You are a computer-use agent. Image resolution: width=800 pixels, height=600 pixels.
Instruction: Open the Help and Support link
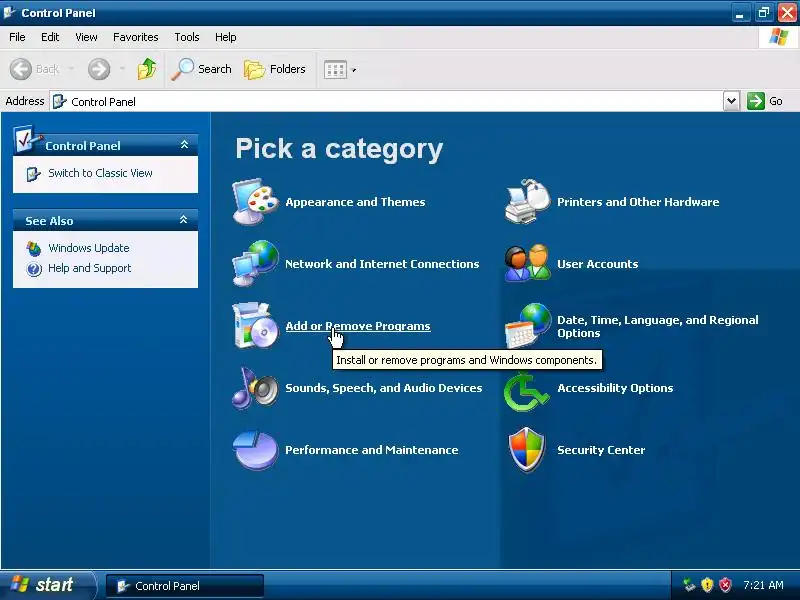[x=89, y=268]
